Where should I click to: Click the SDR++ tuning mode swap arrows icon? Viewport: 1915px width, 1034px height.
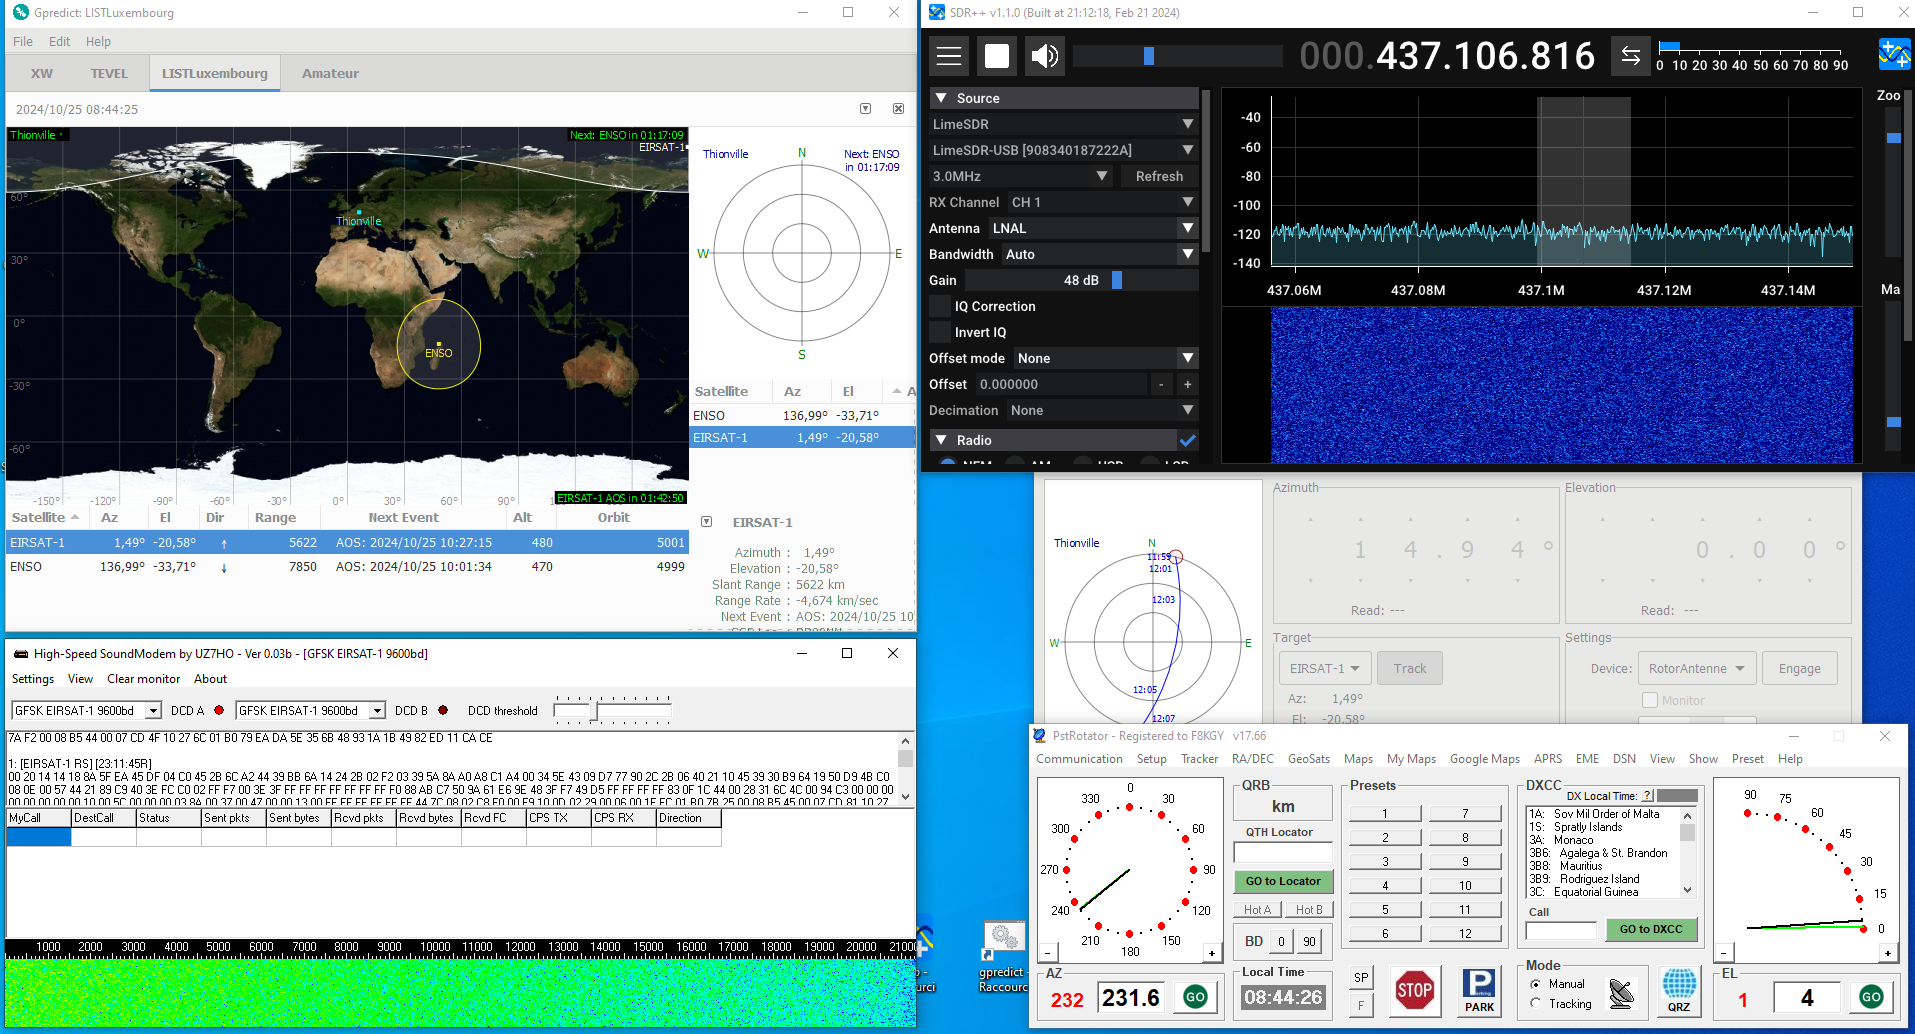pos(1630,56)
